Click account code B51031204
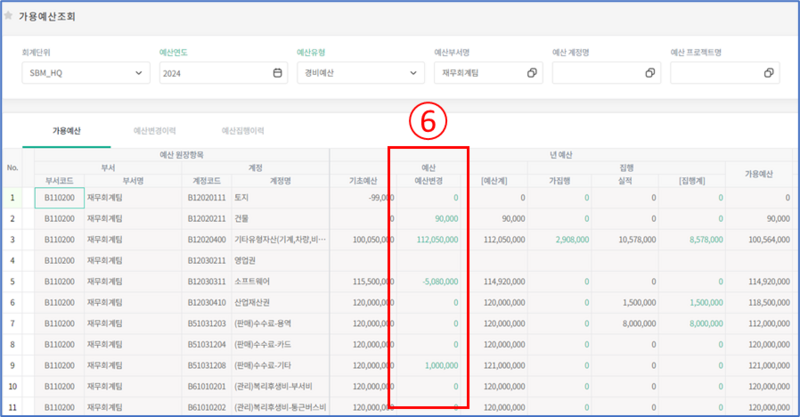This screenshot has width=800, height=417. click(207, 345)
